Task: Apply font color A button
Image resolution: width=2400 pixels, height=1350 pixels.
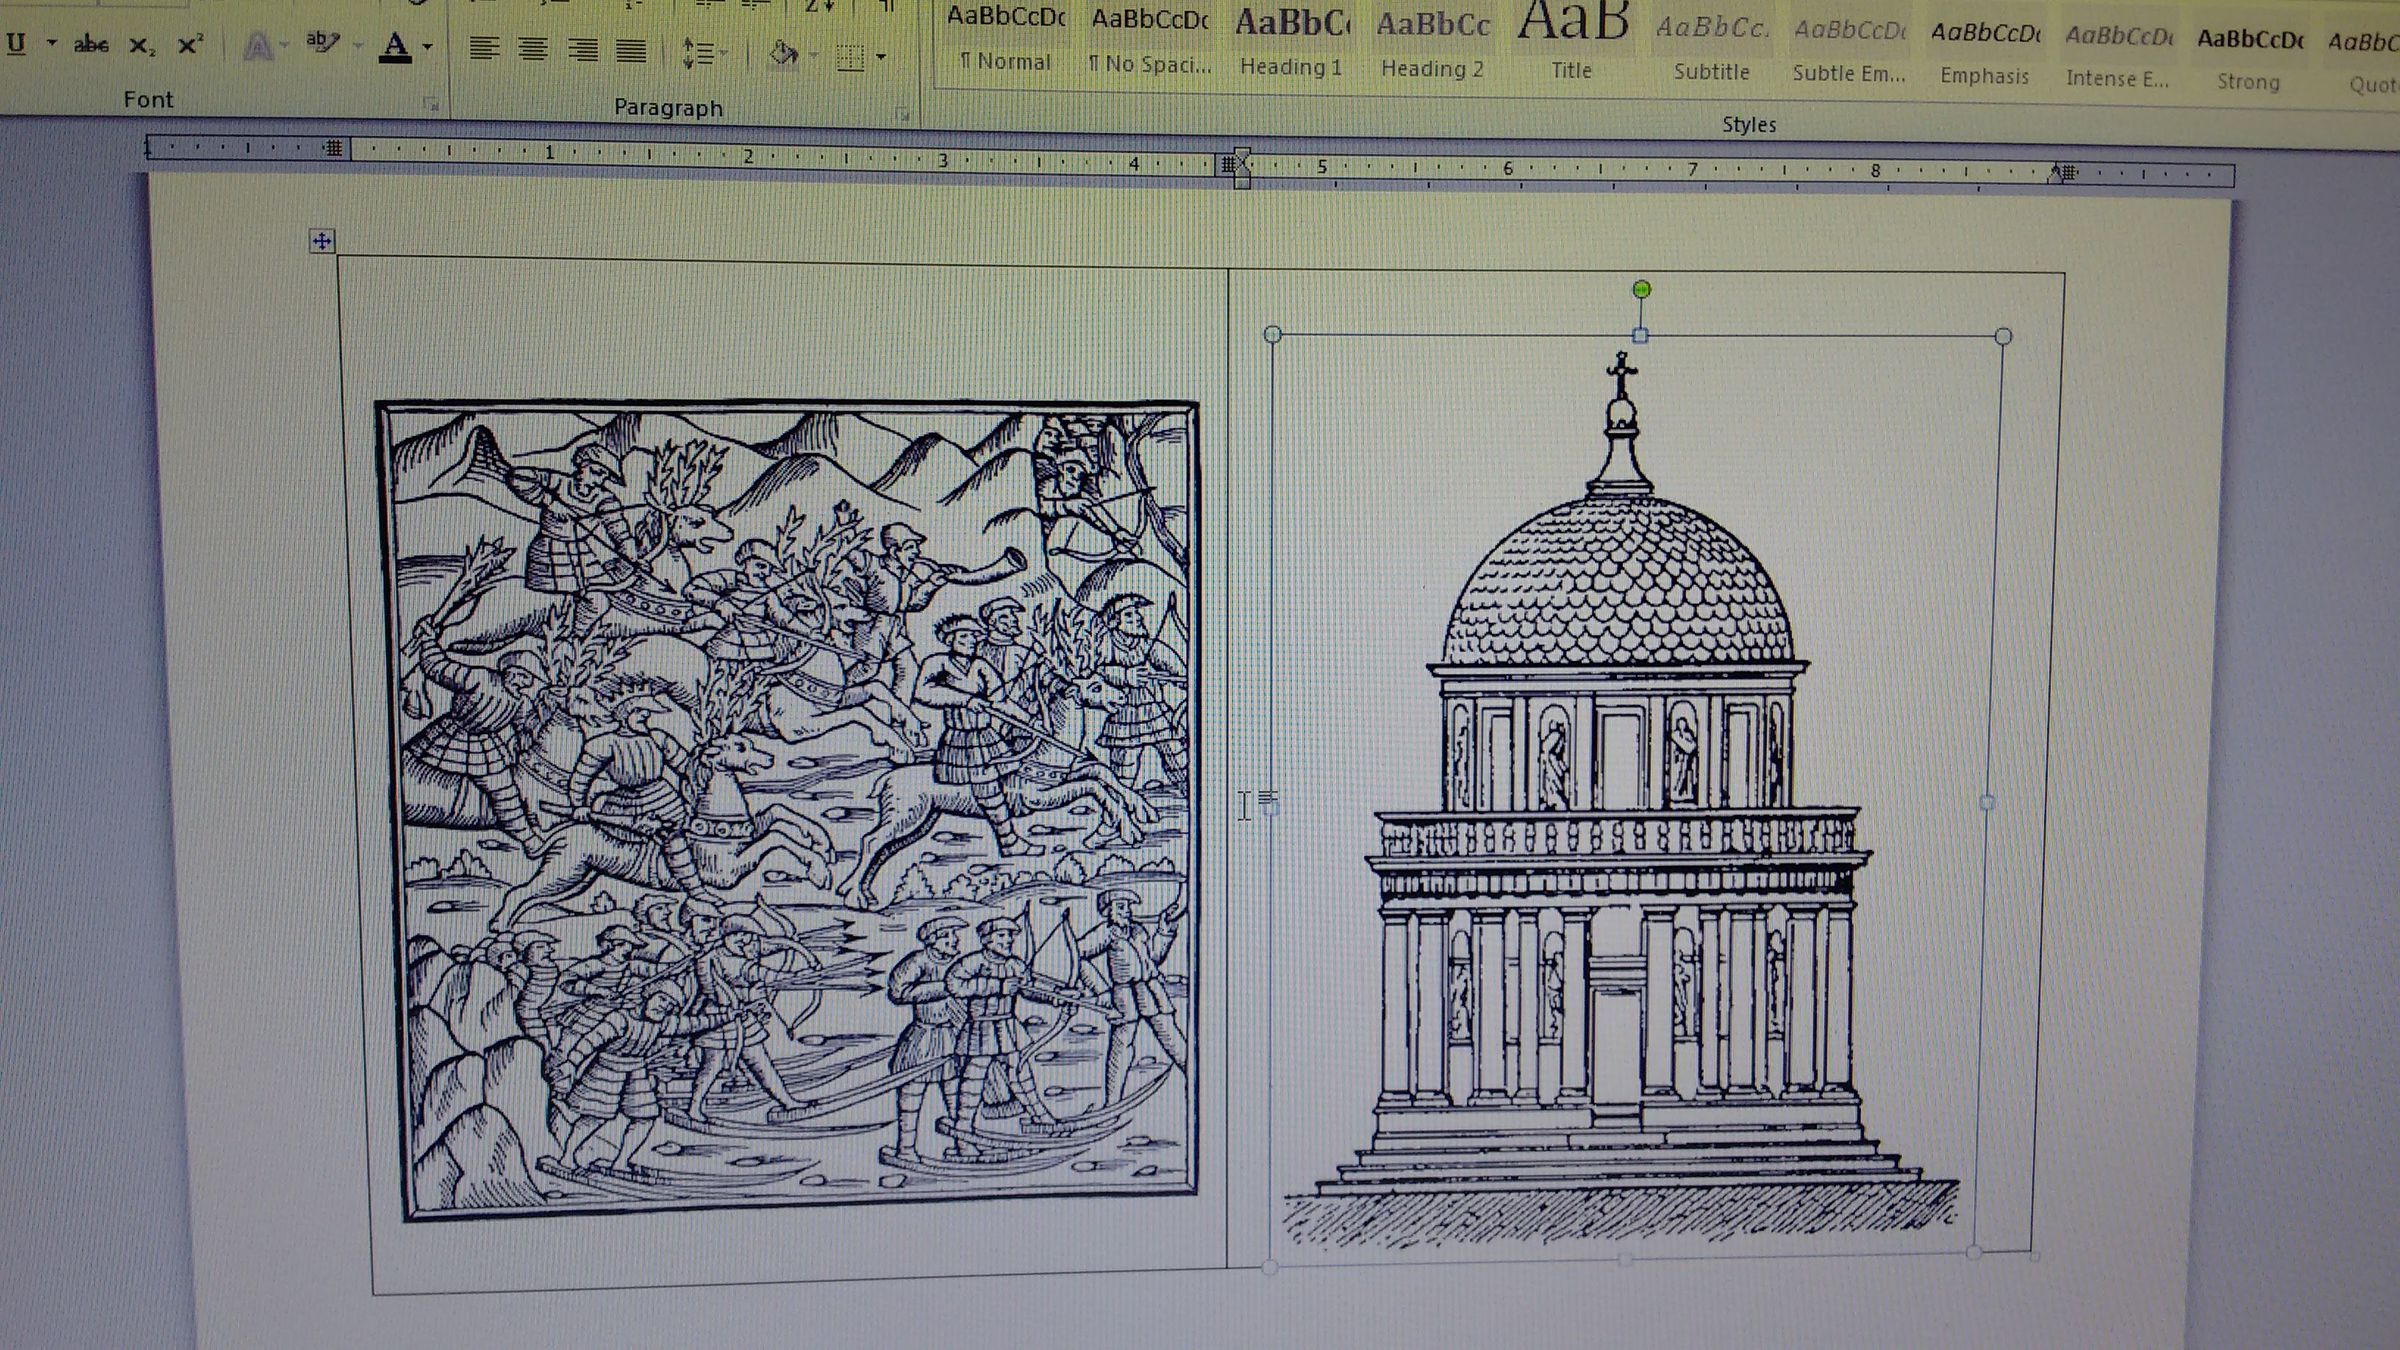Action: tap(396, 47)
